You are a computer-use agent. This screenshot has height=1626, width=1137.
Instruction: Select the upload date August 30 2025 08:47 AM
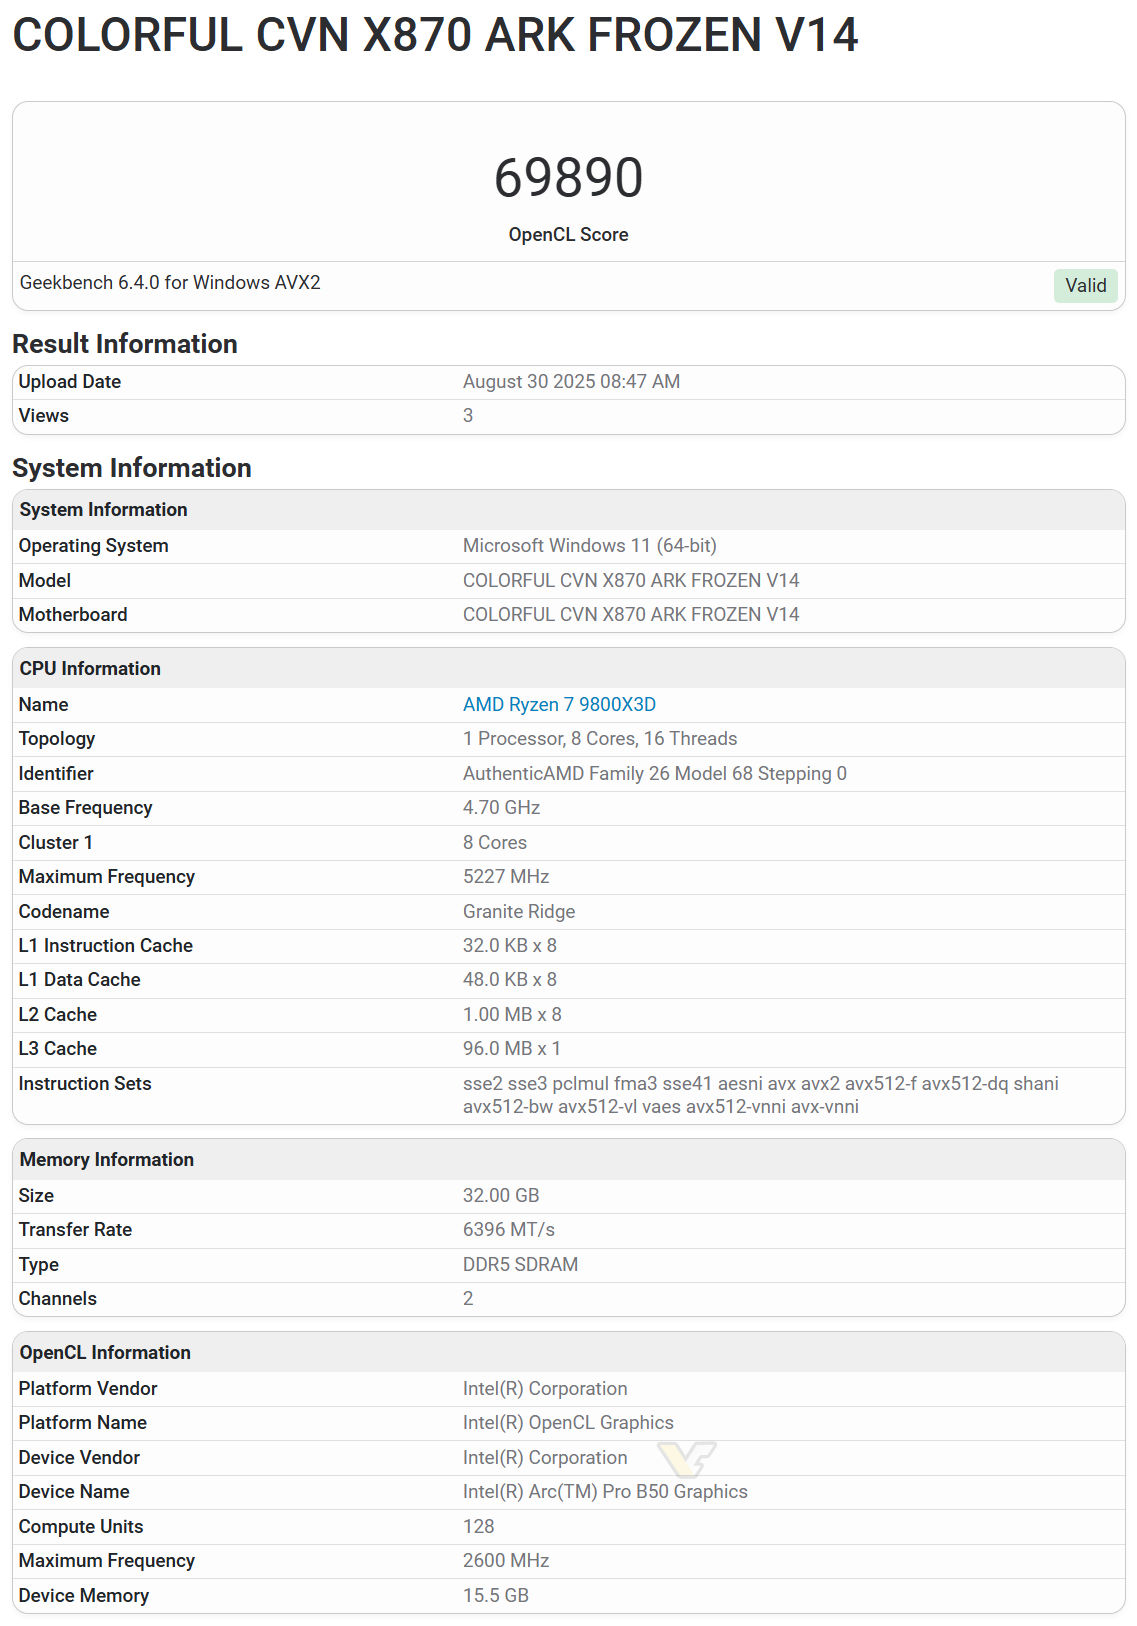571,382
